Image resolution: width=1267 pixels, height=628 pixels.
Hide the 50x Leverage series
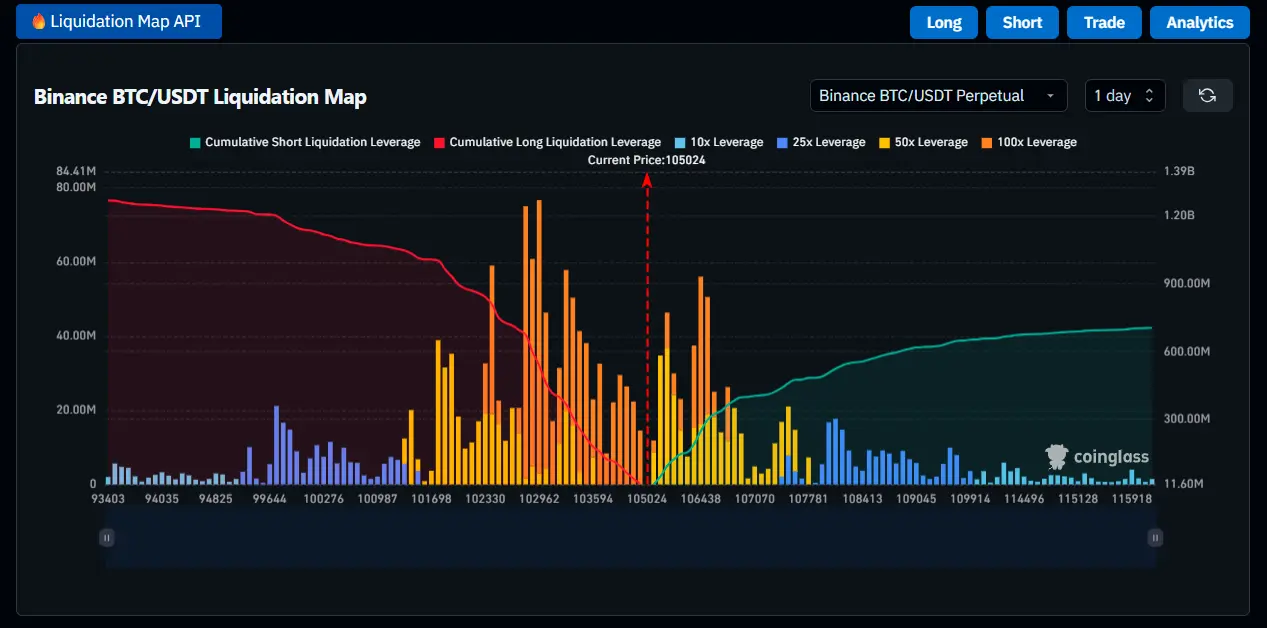pos(923,142)
